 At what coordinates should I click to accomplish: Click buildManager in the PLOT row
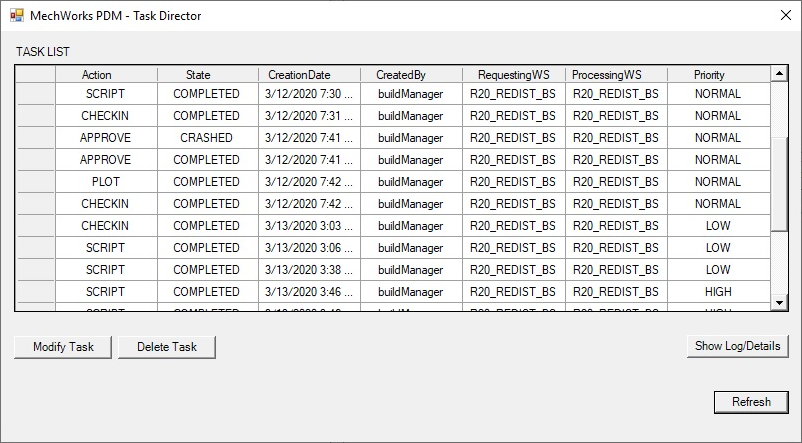click(x=411, y=182)
